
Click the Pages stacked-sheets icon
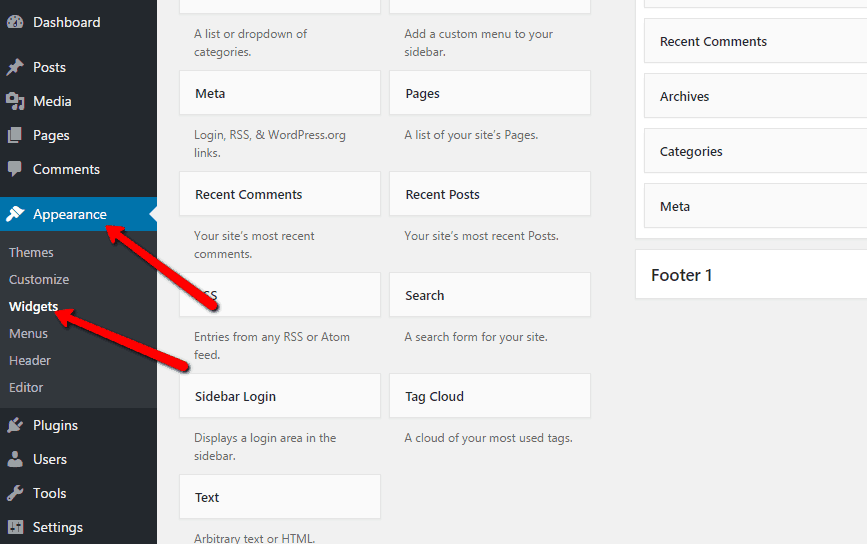pos(15,135)
